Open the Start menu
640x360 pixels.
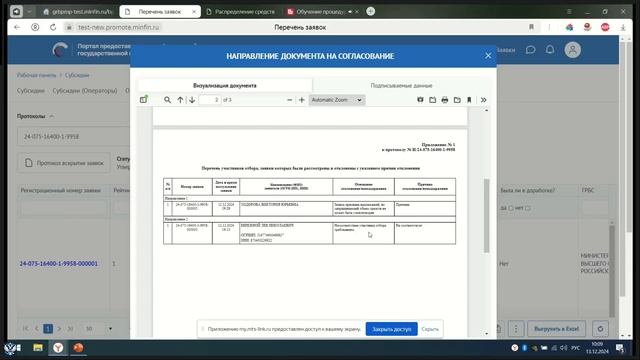click(x=12, y=348)
